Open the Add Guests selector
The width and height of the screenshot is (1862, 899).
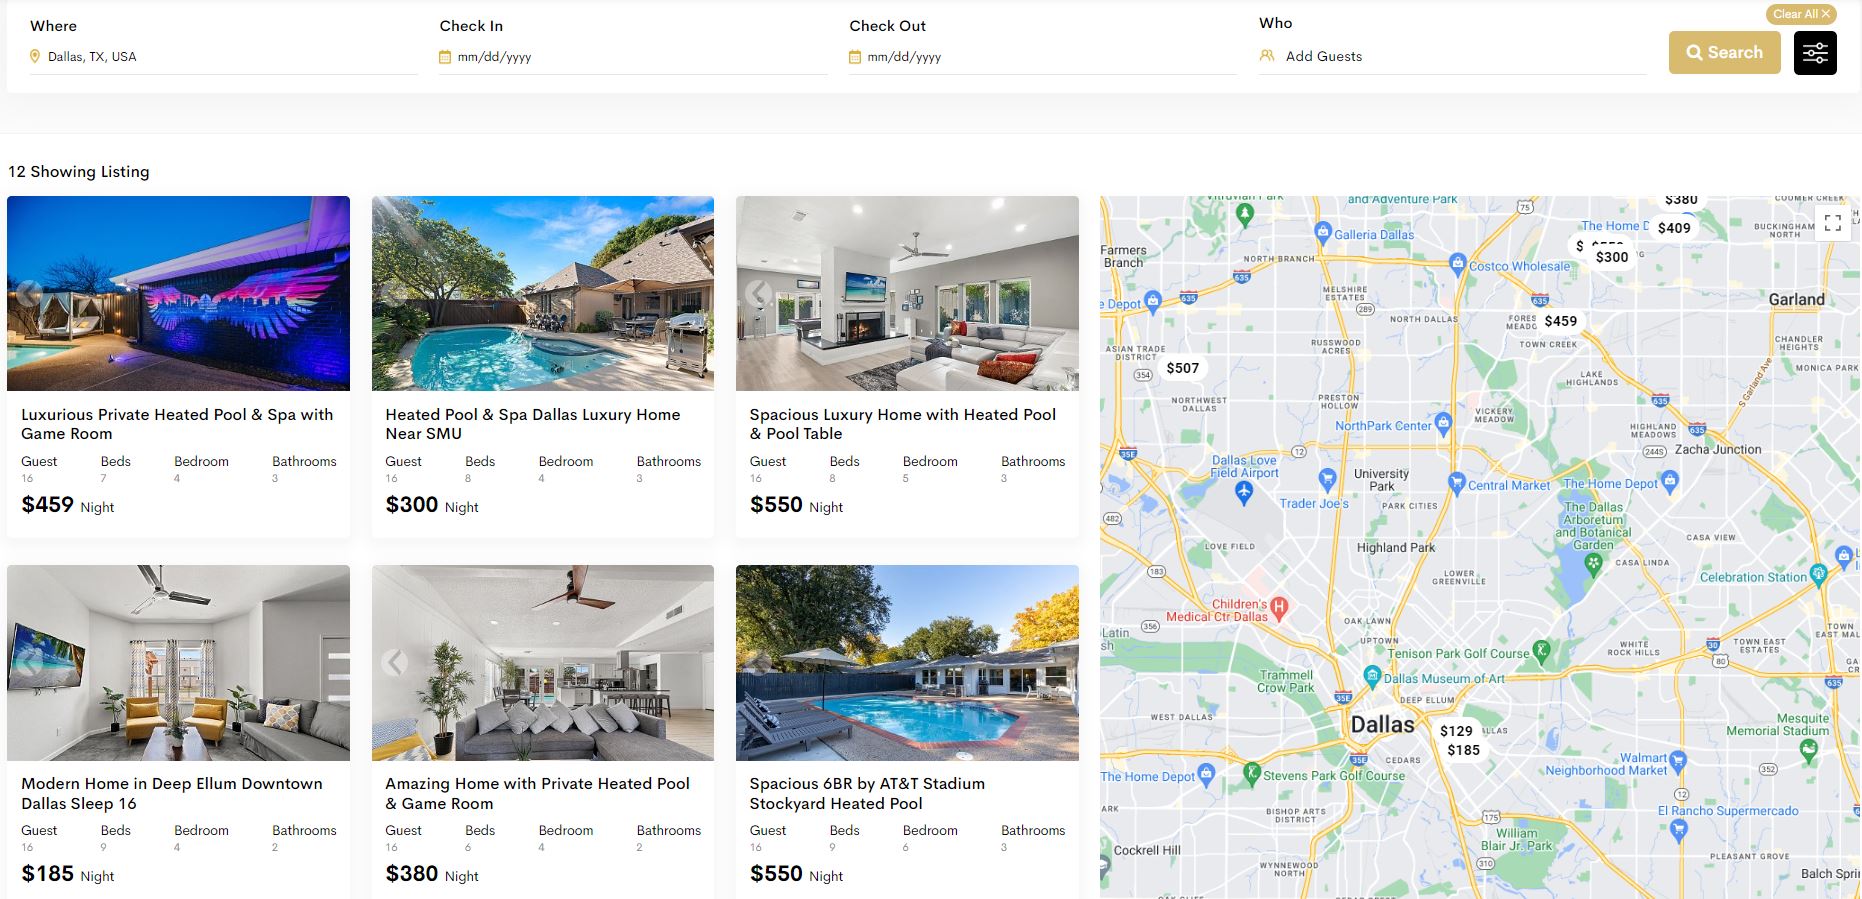(1452, 57)
